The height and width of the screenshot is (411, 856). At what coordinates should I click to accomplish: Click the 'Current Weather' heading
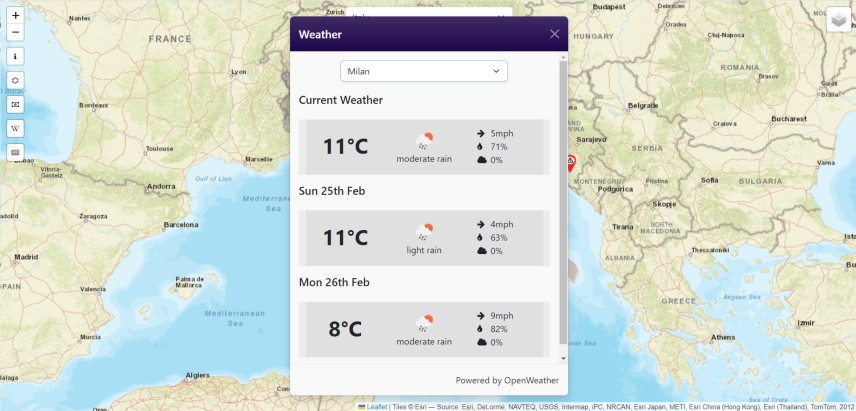click(x=341, y=100)
